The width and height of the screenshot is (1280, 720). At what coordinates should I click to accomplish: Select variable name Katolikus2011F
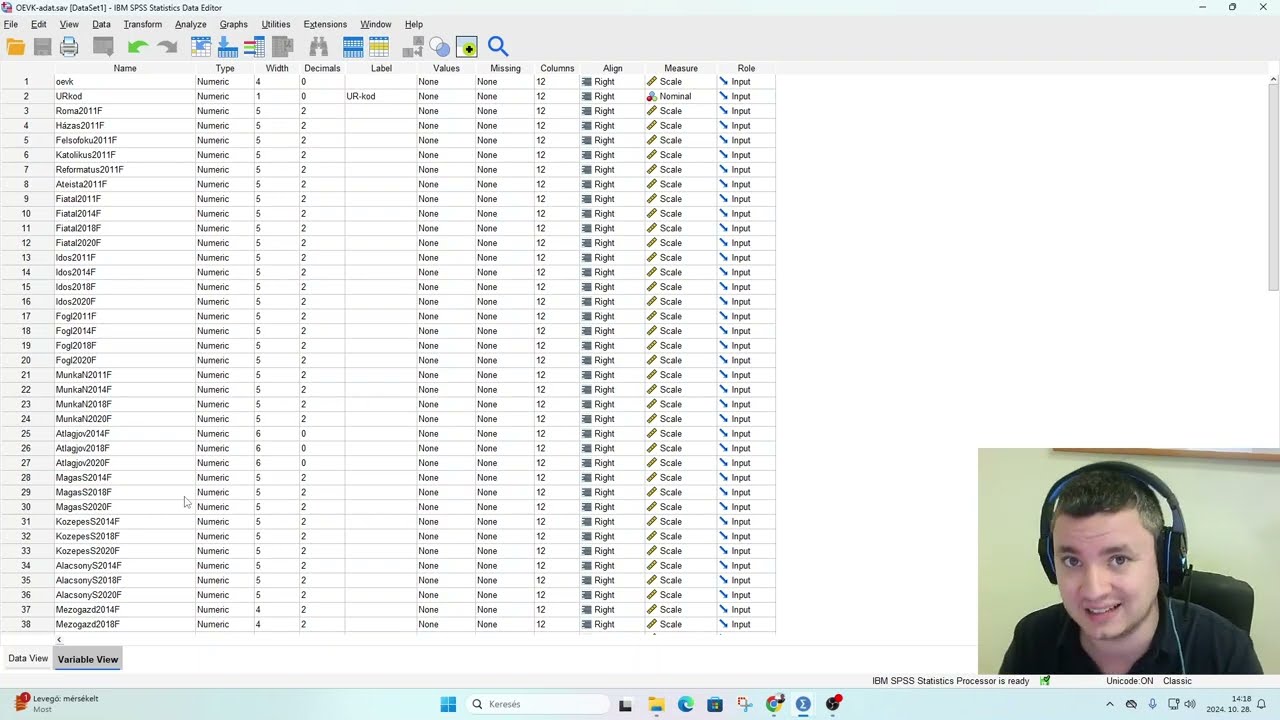click(x=86, y=155)
